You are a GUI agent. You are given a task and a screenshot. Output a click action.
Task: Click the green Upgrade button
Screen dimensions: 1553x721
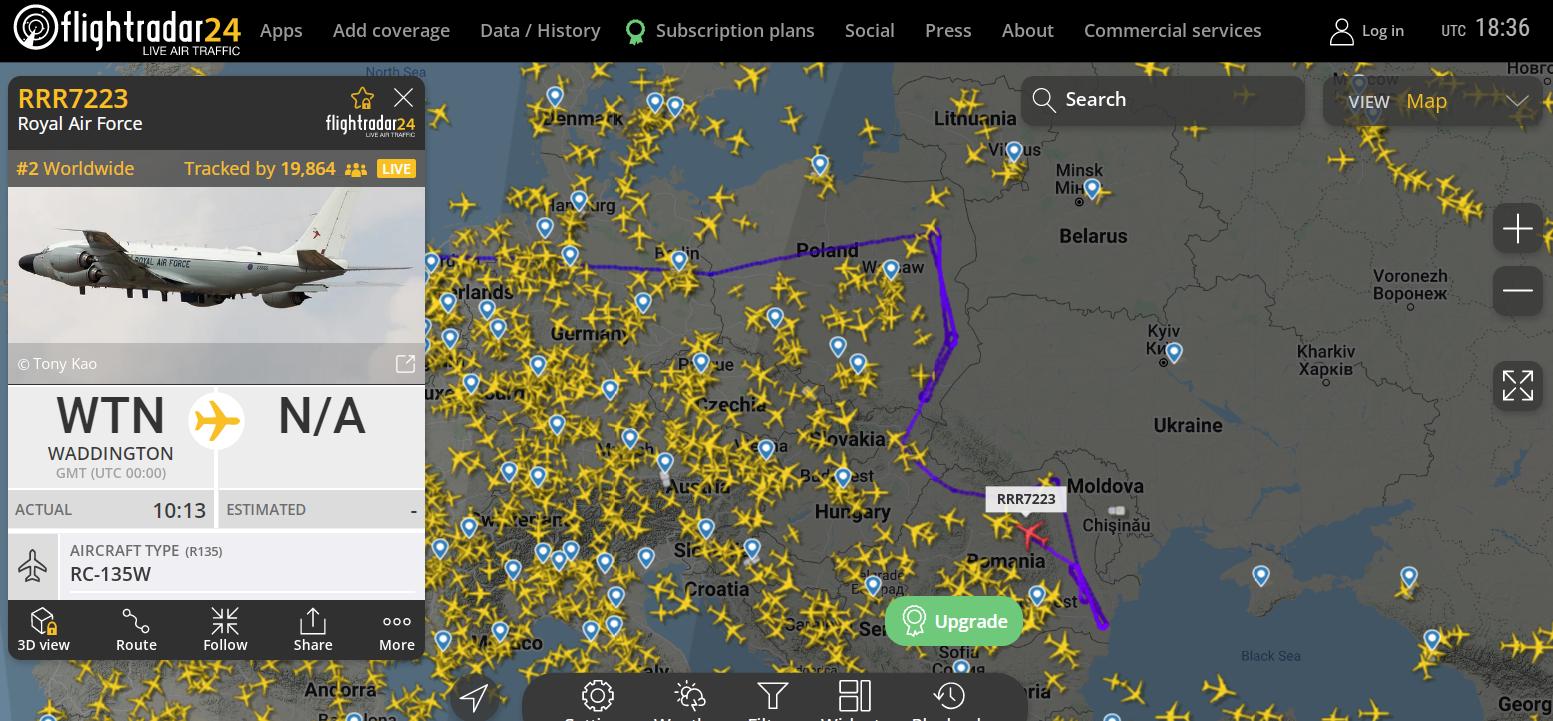click(x=954, y=621)
